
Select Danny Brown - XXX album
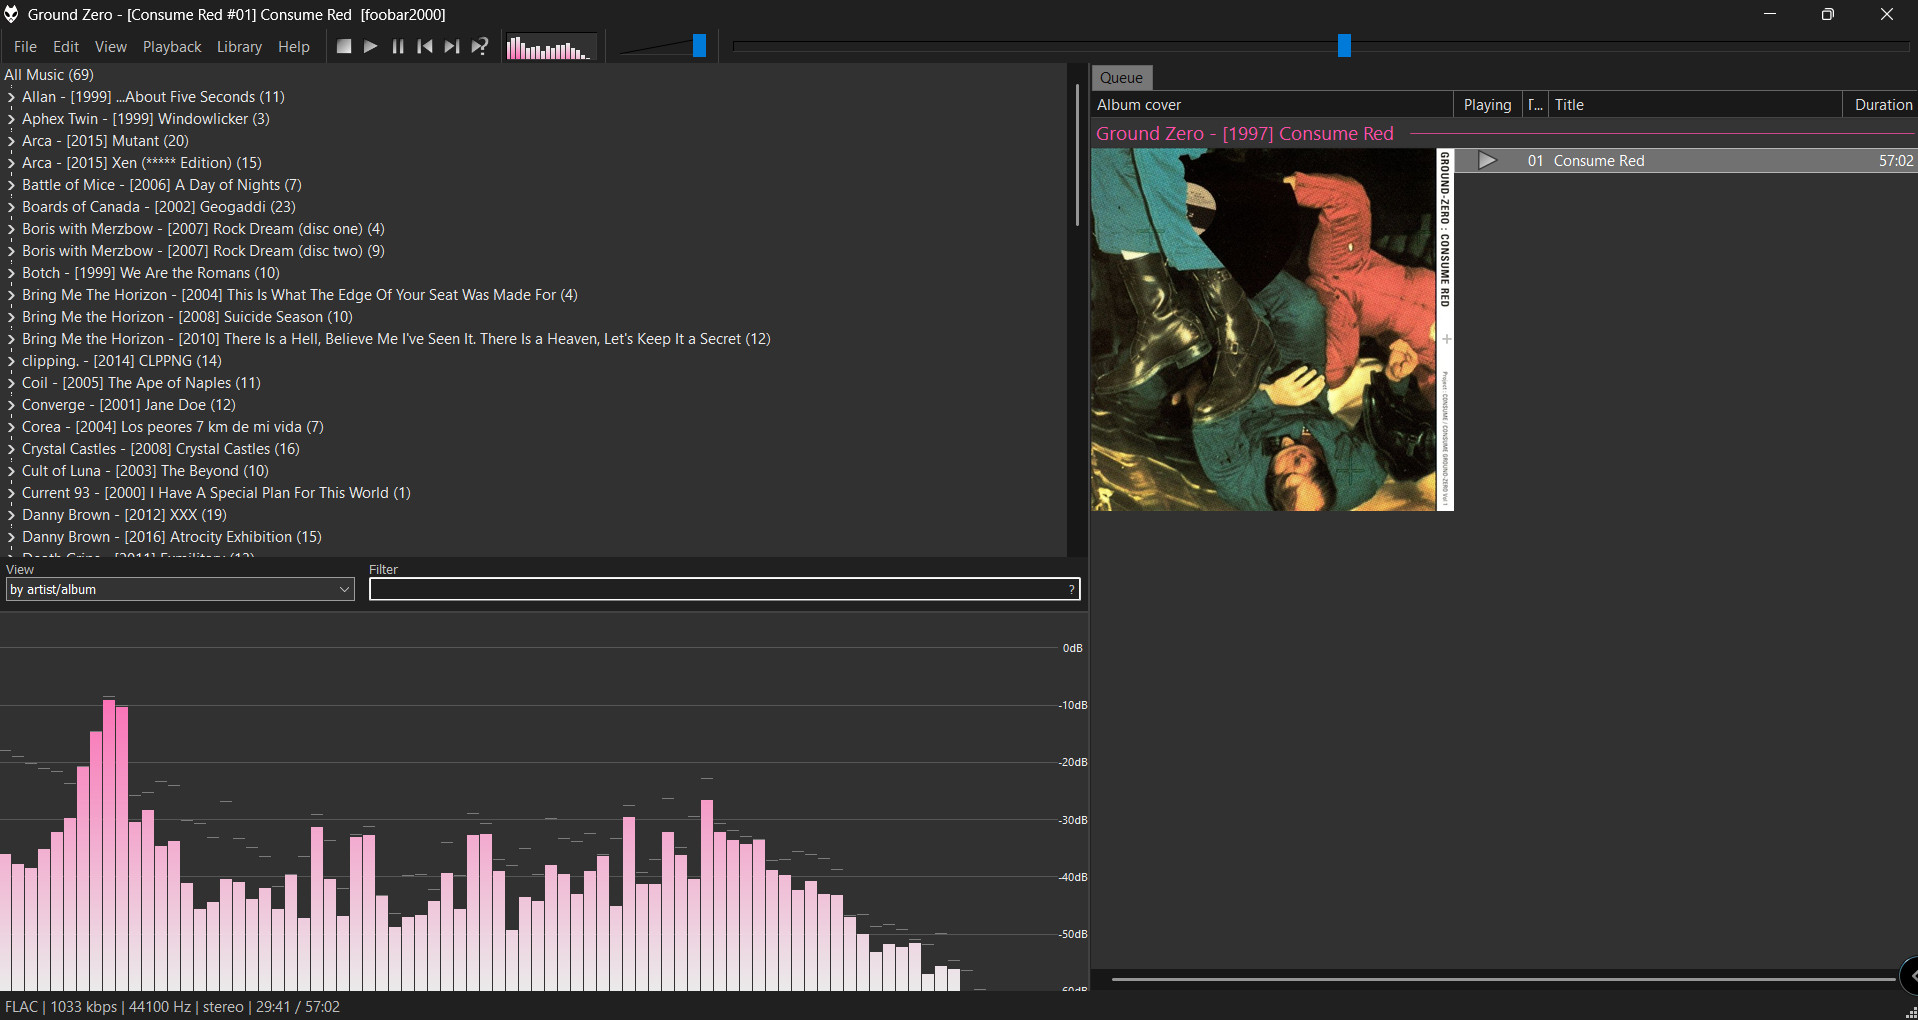coord(124,515)
